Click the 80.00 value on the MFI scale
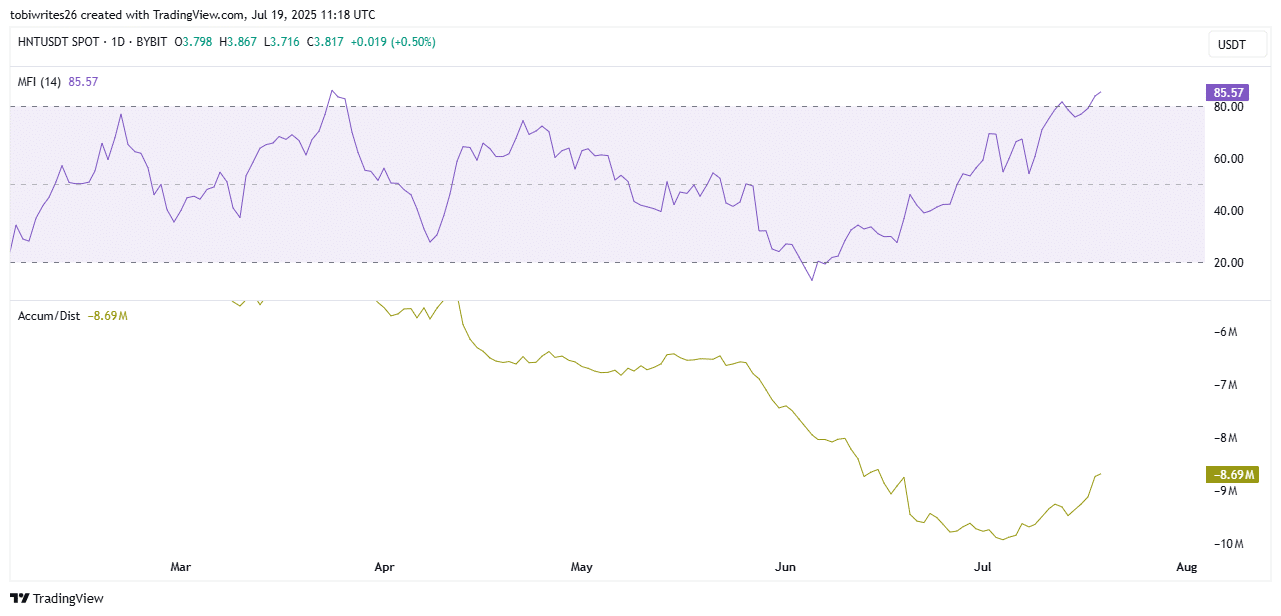The height and width of the screenshot is (616, 1281). click(1229, 107)
